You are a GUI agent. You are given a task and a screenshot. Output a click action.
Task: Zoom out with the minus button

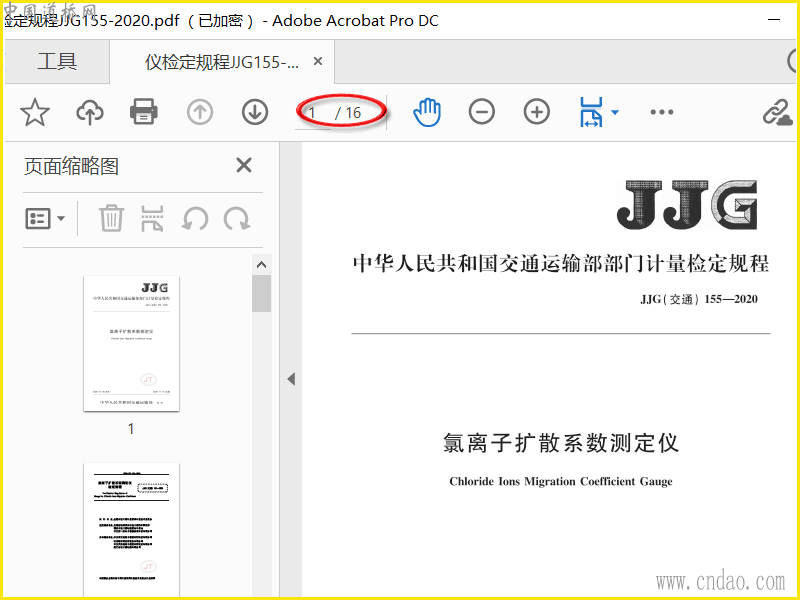(x=482, y=112)
